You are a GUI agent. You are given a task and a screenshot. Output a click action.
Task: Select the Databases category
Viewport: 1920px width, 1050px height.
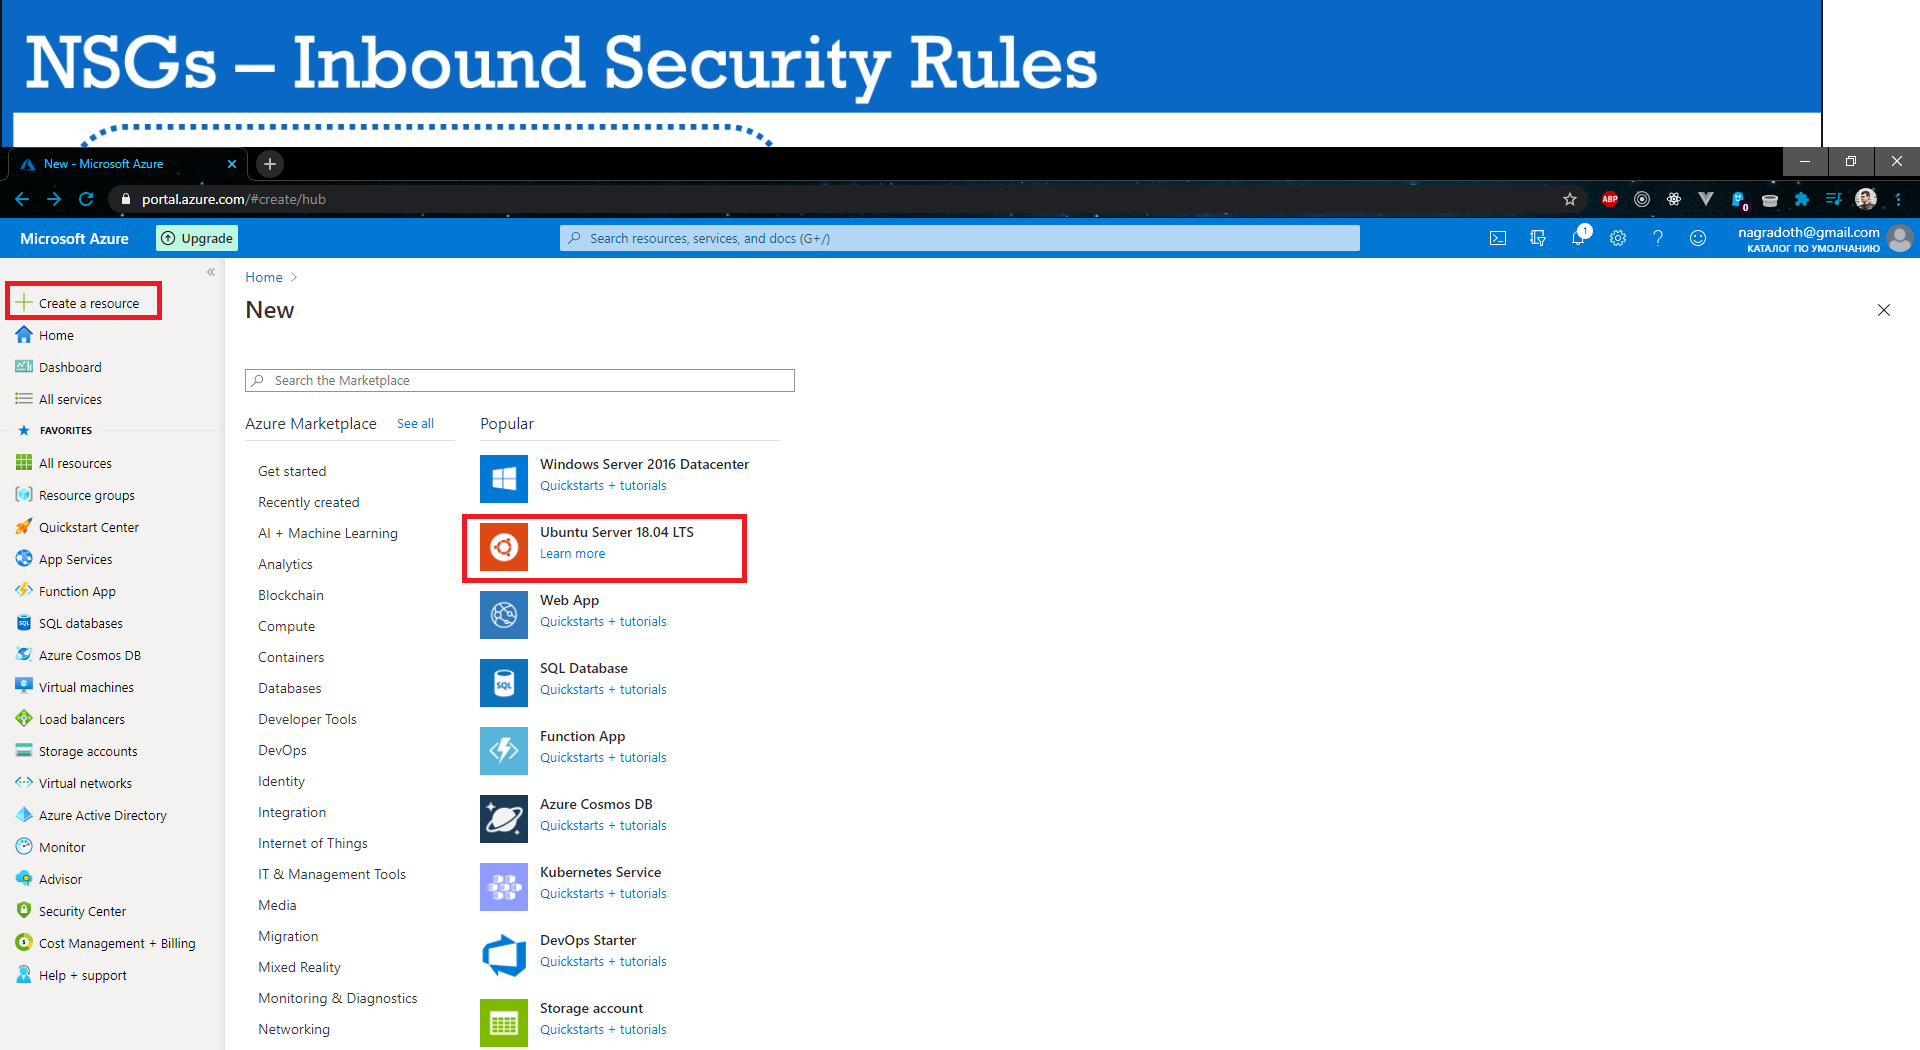tap(290, 688)
